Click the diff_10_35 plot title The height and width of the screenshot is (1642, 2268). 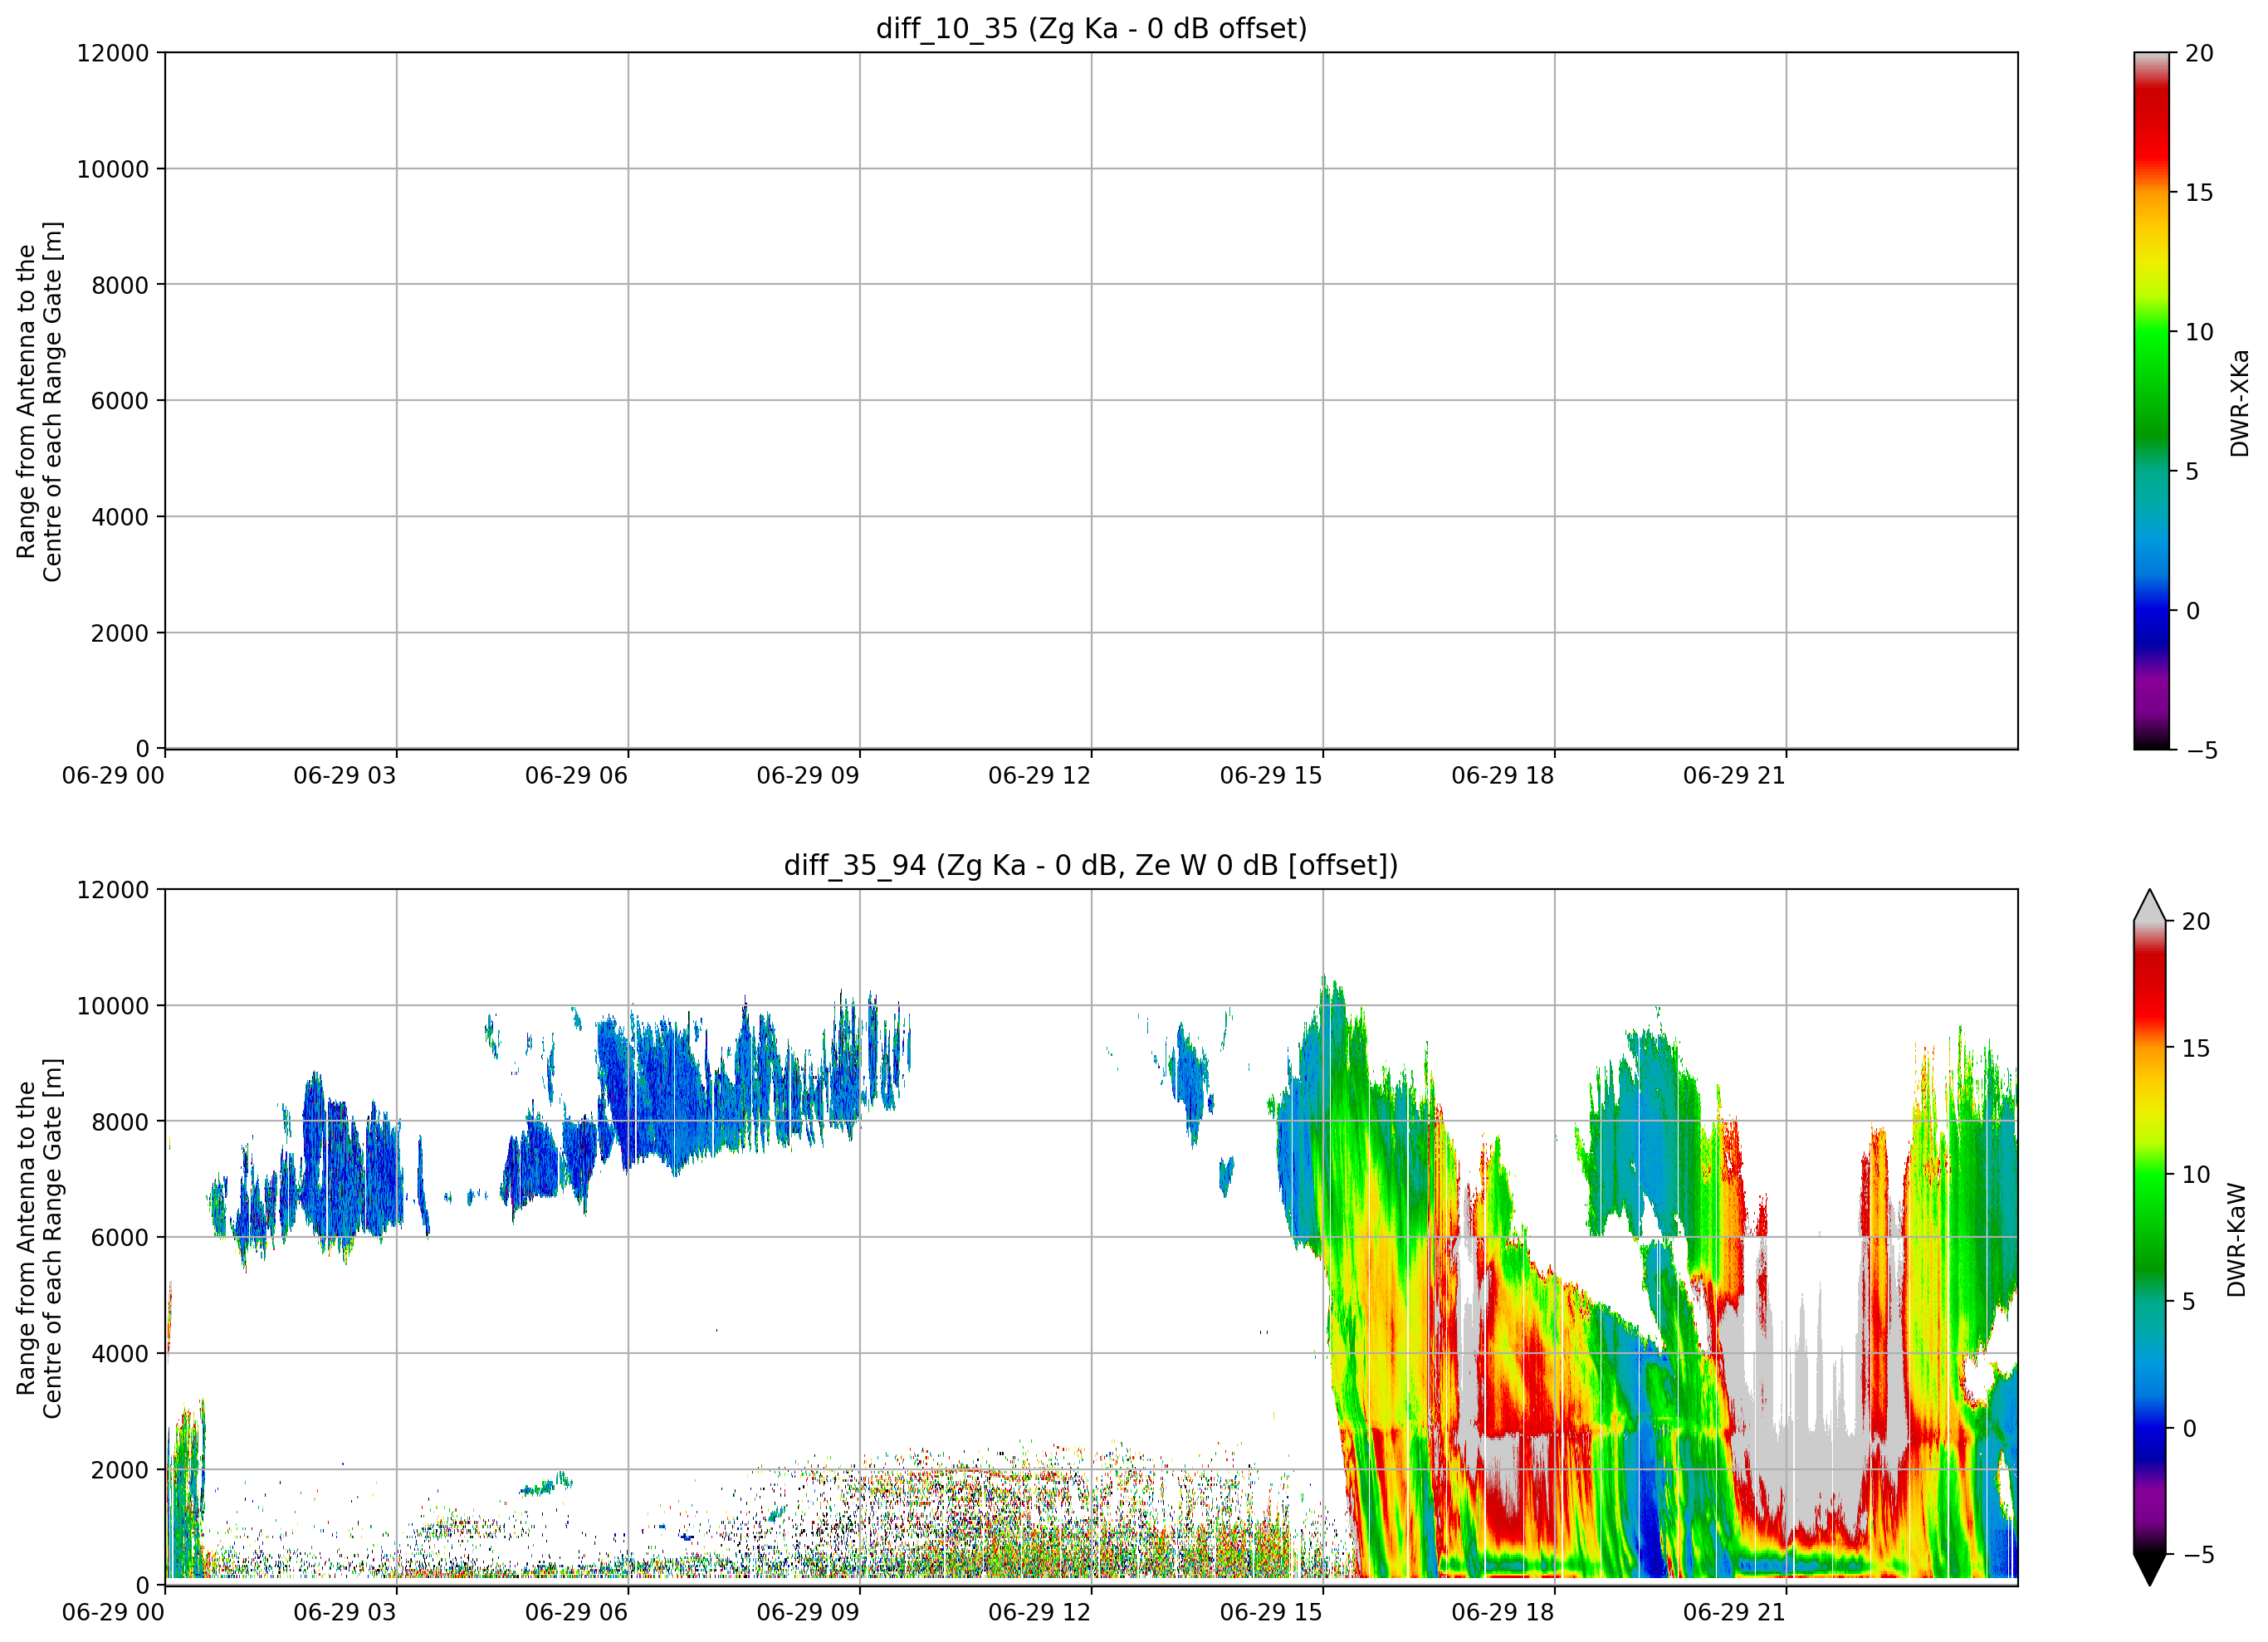pos(1091,28)
